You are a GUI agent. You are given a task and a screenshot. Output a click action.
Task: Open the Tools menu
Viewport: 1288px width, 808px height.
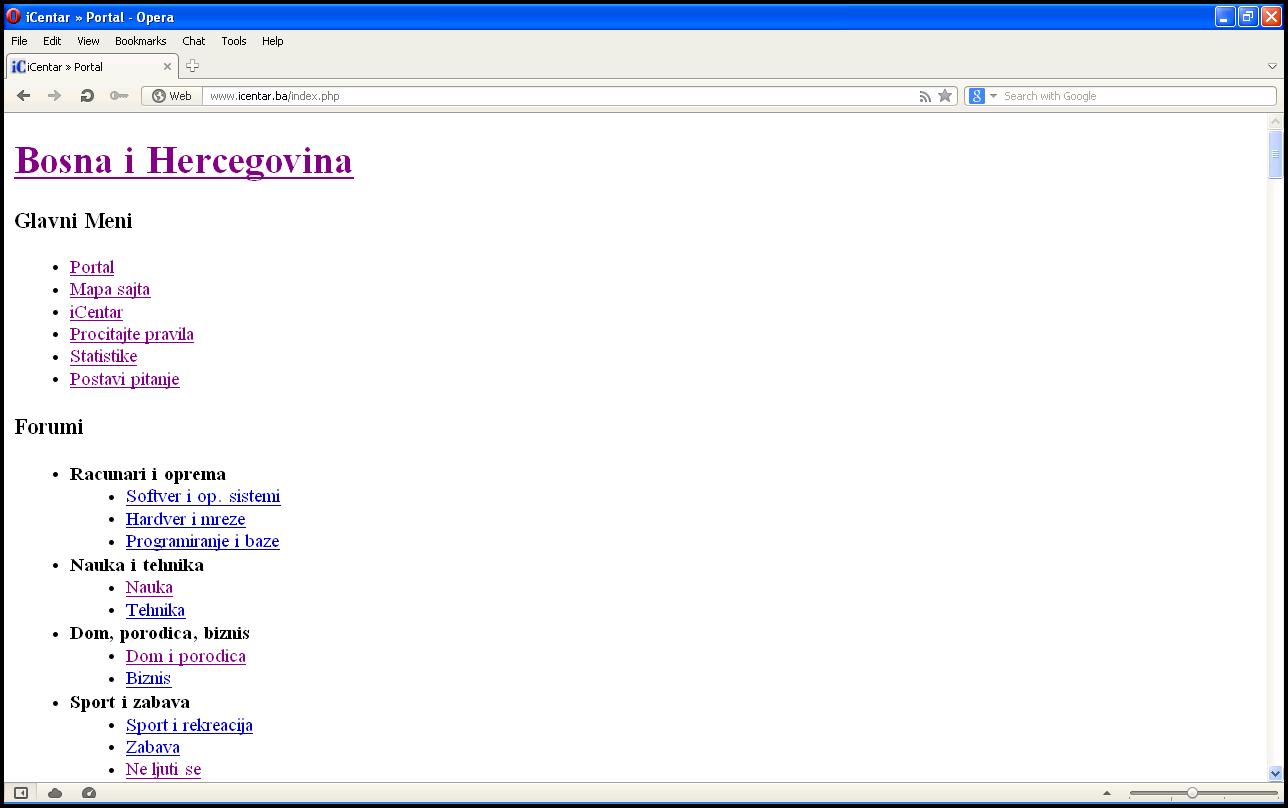234,41
